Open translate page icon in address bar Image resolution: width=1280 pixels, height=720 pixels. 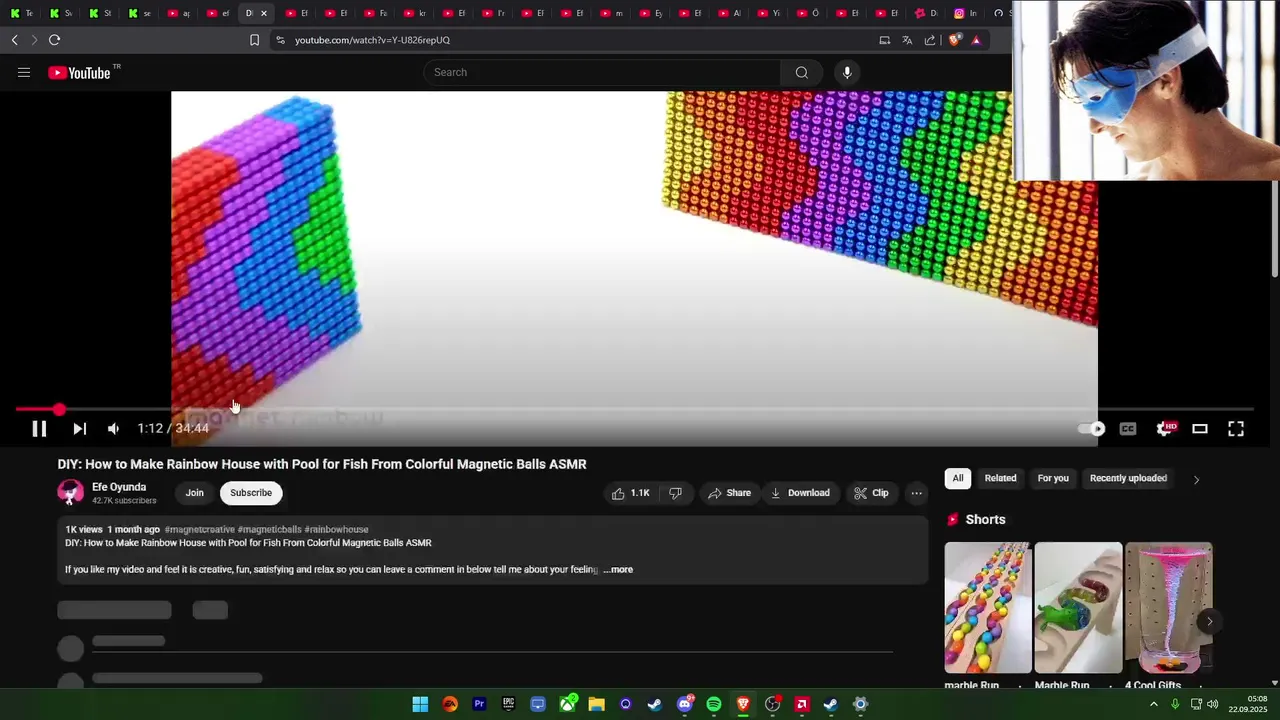coord(907,40)
